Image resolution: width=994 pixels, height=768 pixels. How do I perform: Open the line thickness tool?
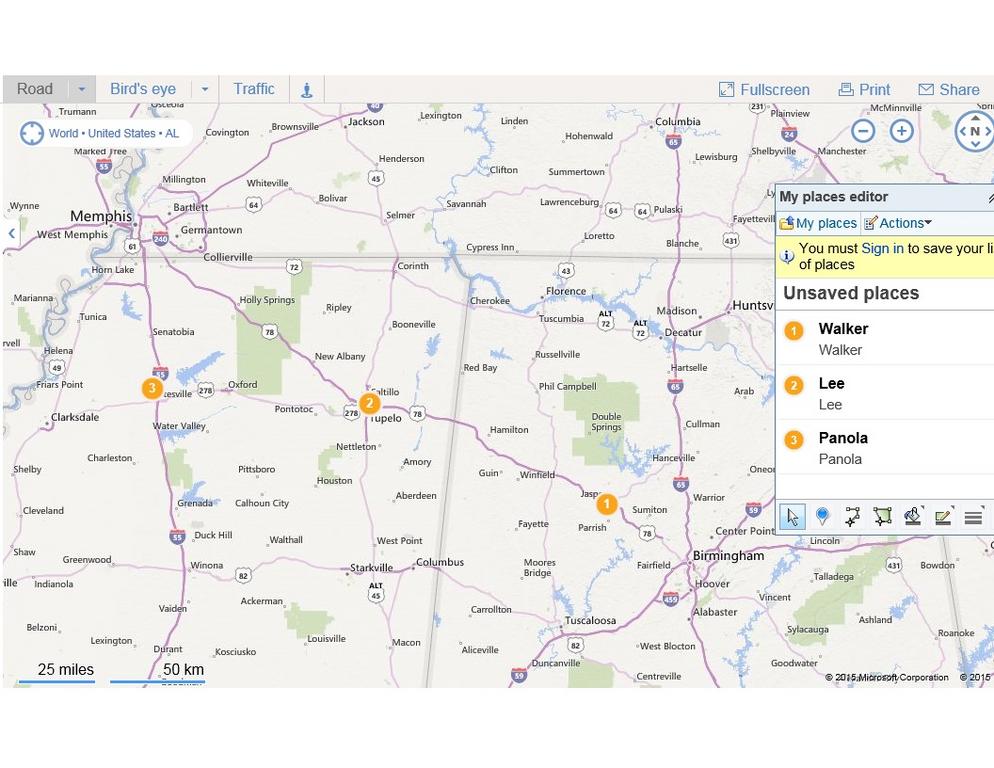pos(972,517)
